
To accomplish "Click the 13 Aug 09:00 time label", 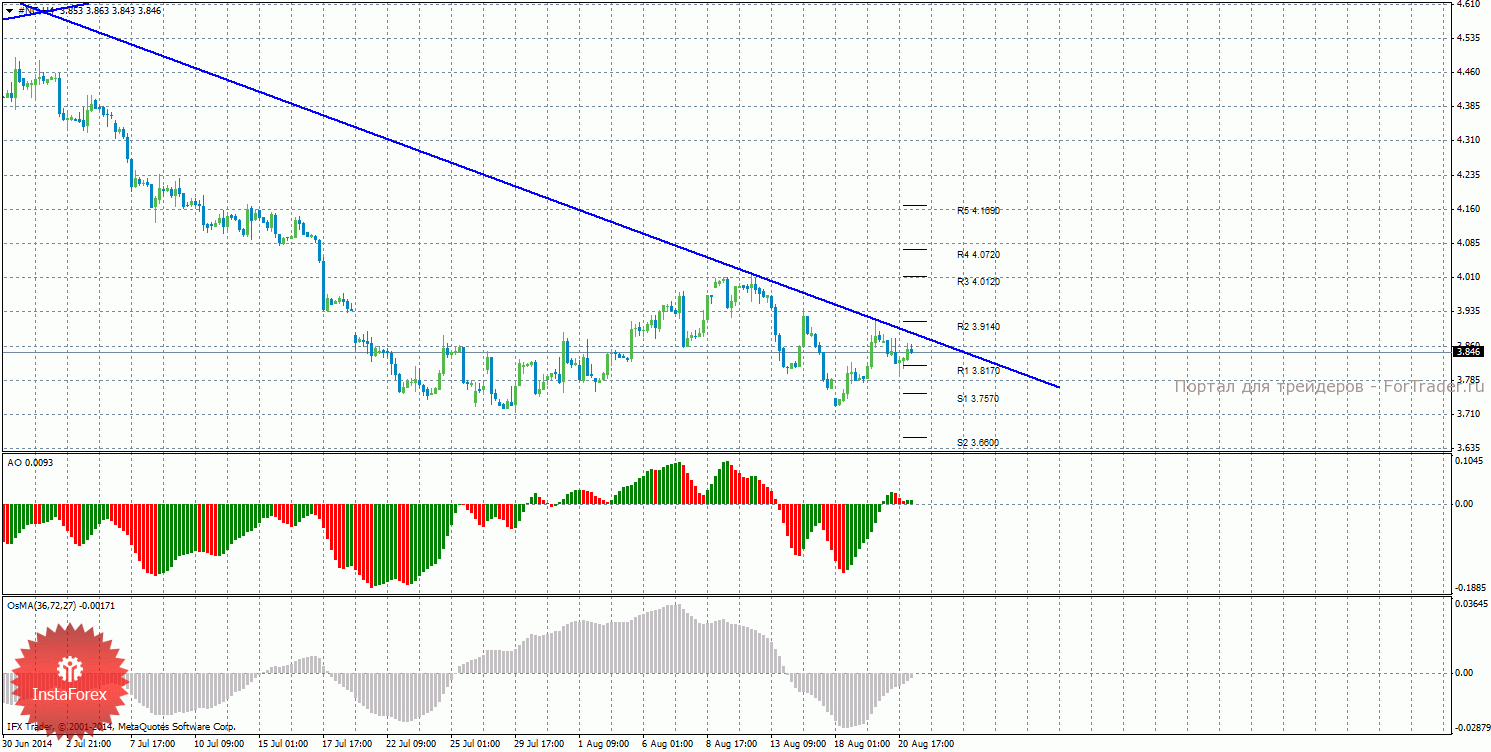I will tap(797, 744).
